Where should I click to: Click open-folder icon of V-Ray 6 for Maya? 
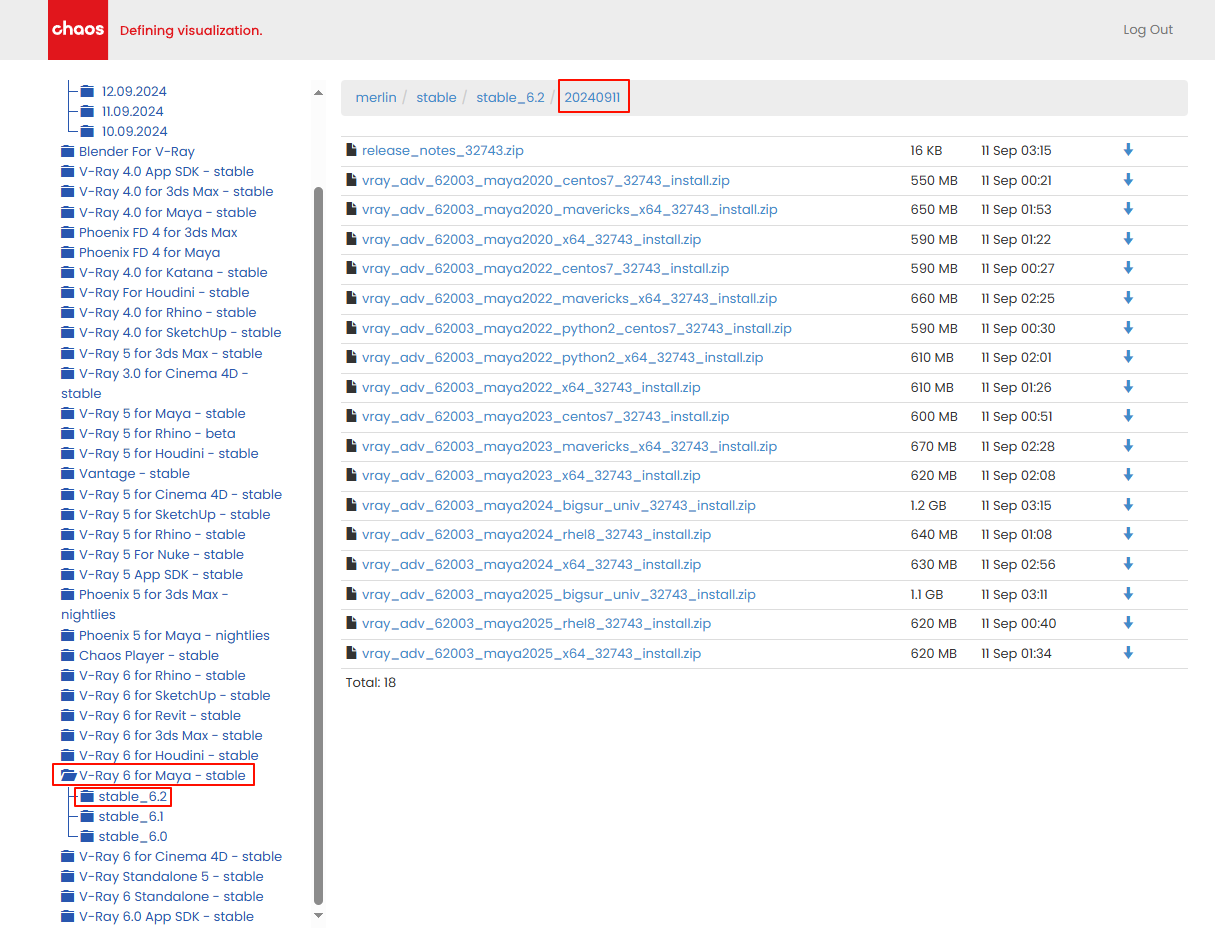(x=68, y=776)
